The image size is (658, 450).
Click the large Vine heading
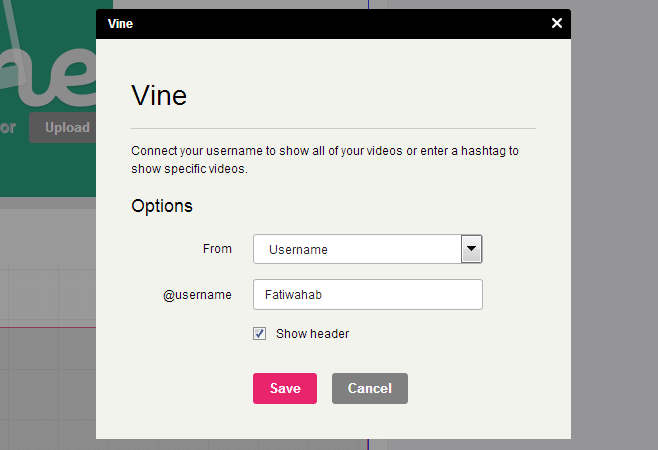coord(159,96)
